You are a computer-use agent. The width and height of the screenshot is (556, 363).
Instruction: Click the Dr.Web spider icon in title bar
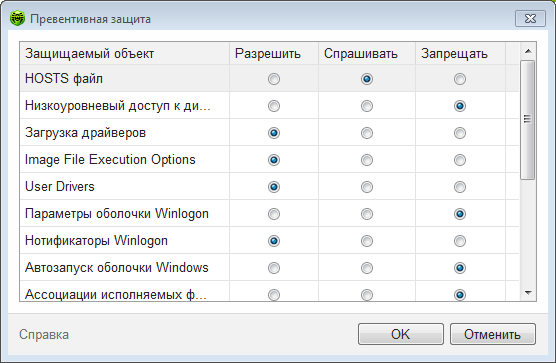point(17,18)
